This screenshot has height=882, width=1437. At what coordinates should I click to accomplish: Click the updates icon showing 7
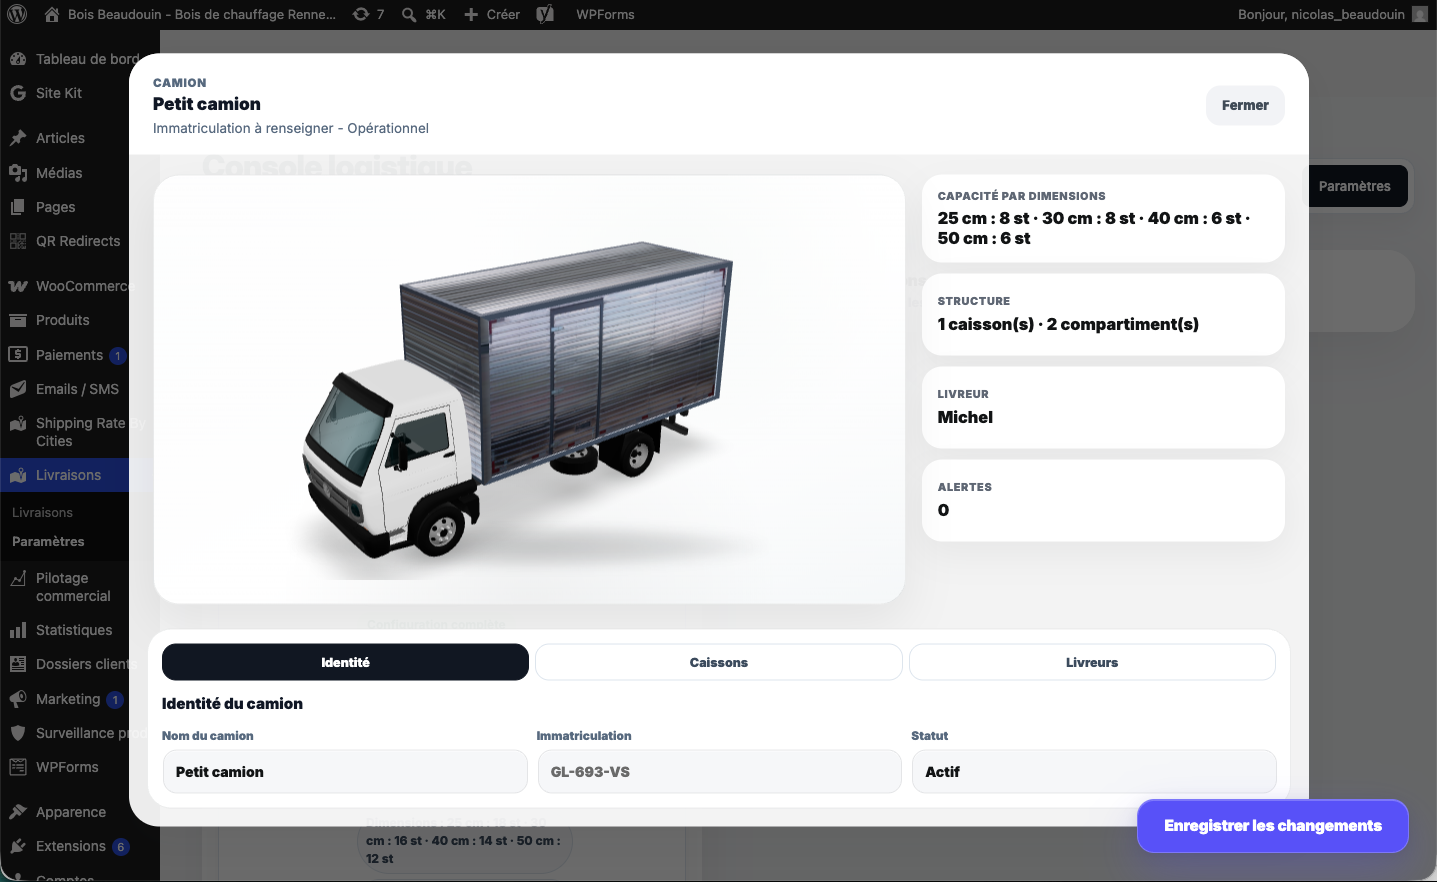pos(361,15)
